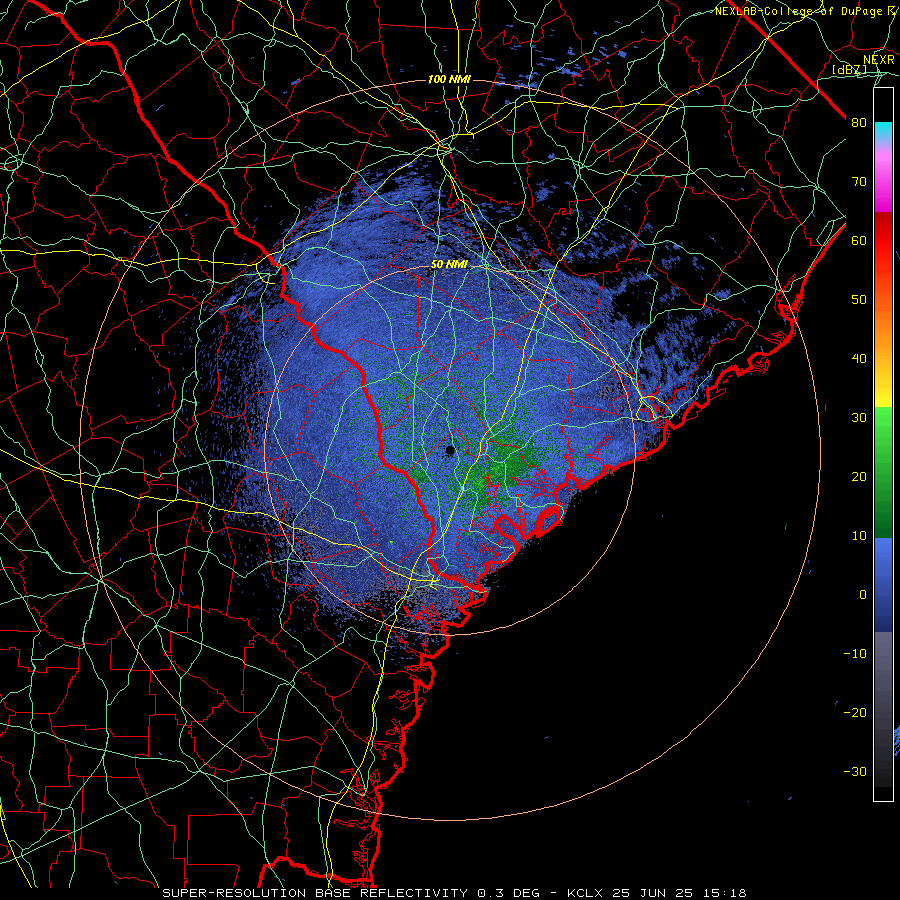Screen dimensions: 900x900
Task: Click the KCLX 25 JUN 25 15:18 timestamp
Action: pos(657,893)
